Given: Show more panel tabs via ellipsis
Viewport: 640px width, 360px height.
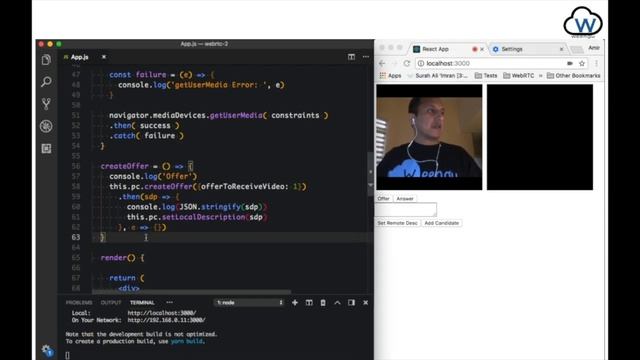Looking at the screenshot, I should pyautogui.click(x=169, y=302).
